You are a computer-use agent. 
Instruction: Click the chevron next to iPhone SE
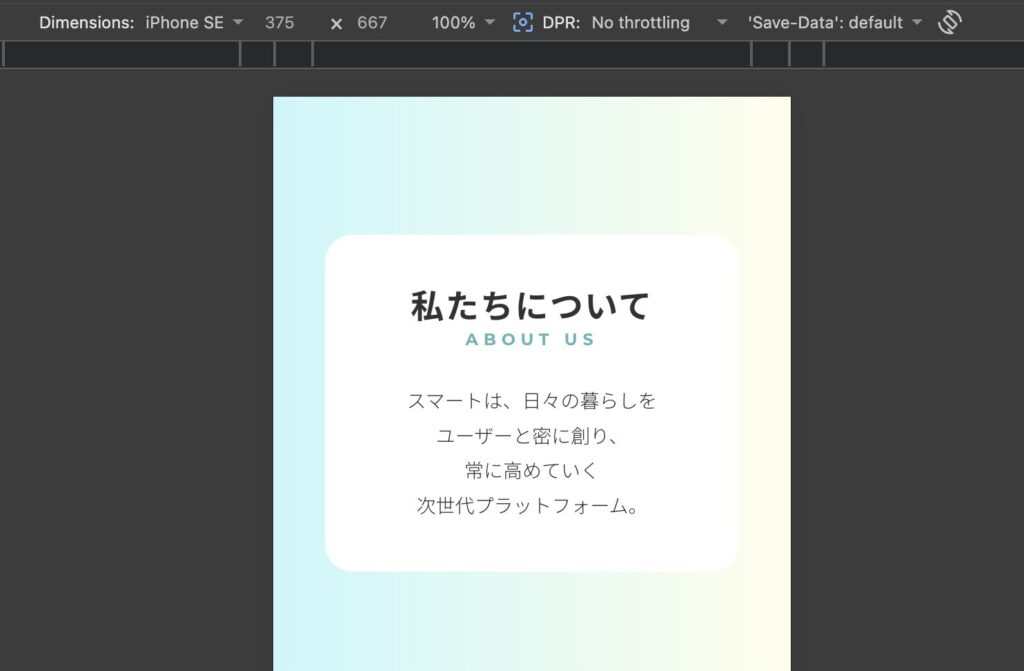[x=238, y=22]
